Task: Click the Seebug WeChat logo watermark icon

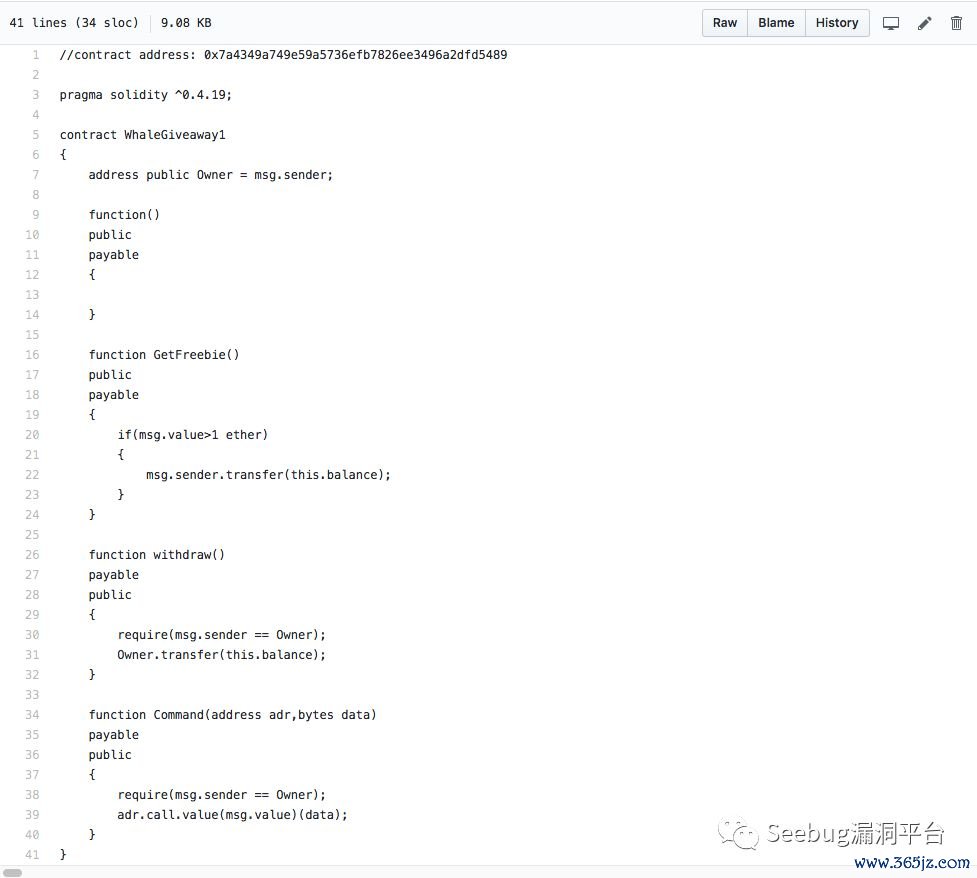Action: tap(740, 833)
